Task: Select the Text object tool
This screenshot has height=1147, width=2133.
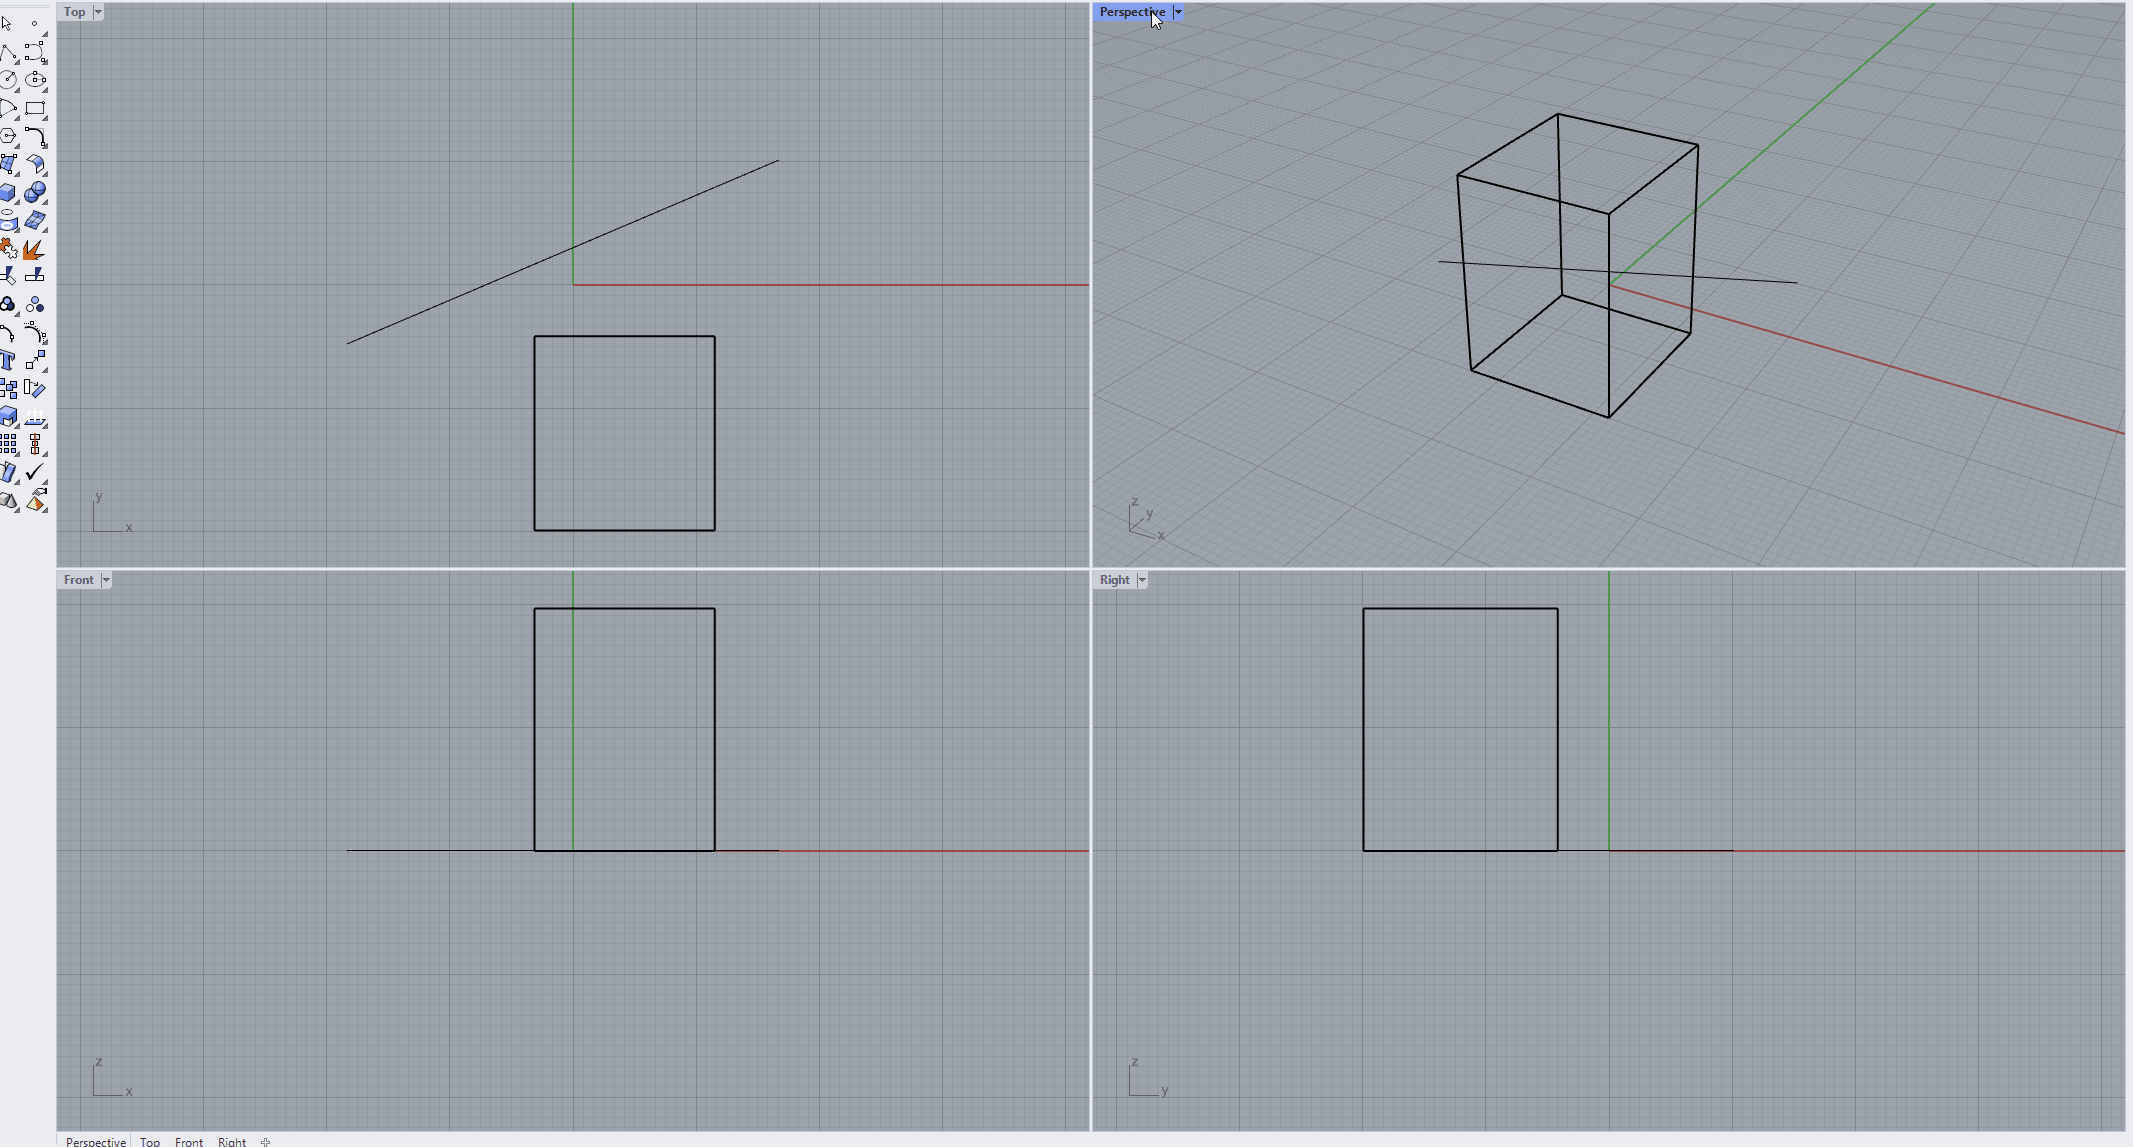Action: pyautogui.click(x=8, y=360)
